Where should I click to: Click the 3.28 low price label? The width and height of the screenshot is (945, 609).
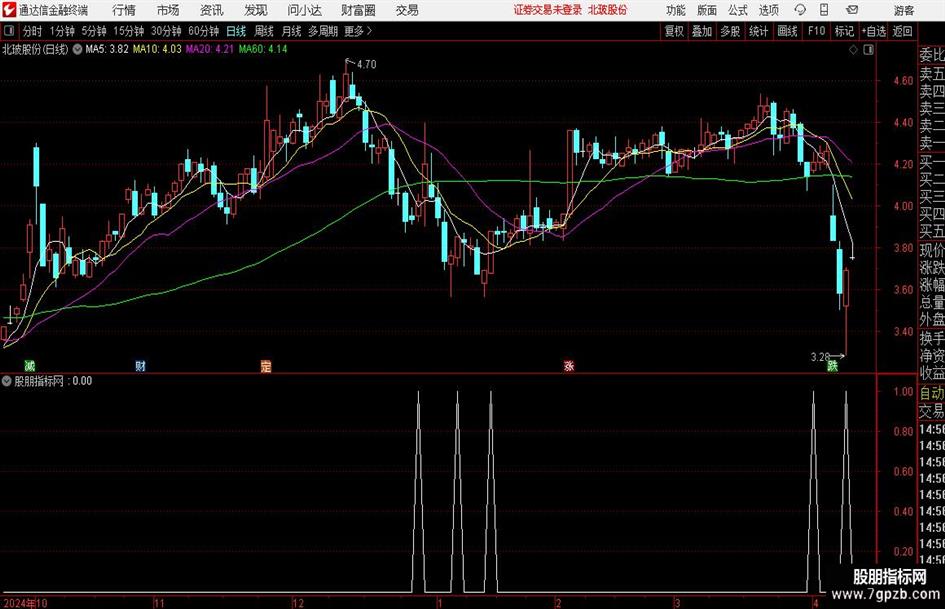point(820,357)
